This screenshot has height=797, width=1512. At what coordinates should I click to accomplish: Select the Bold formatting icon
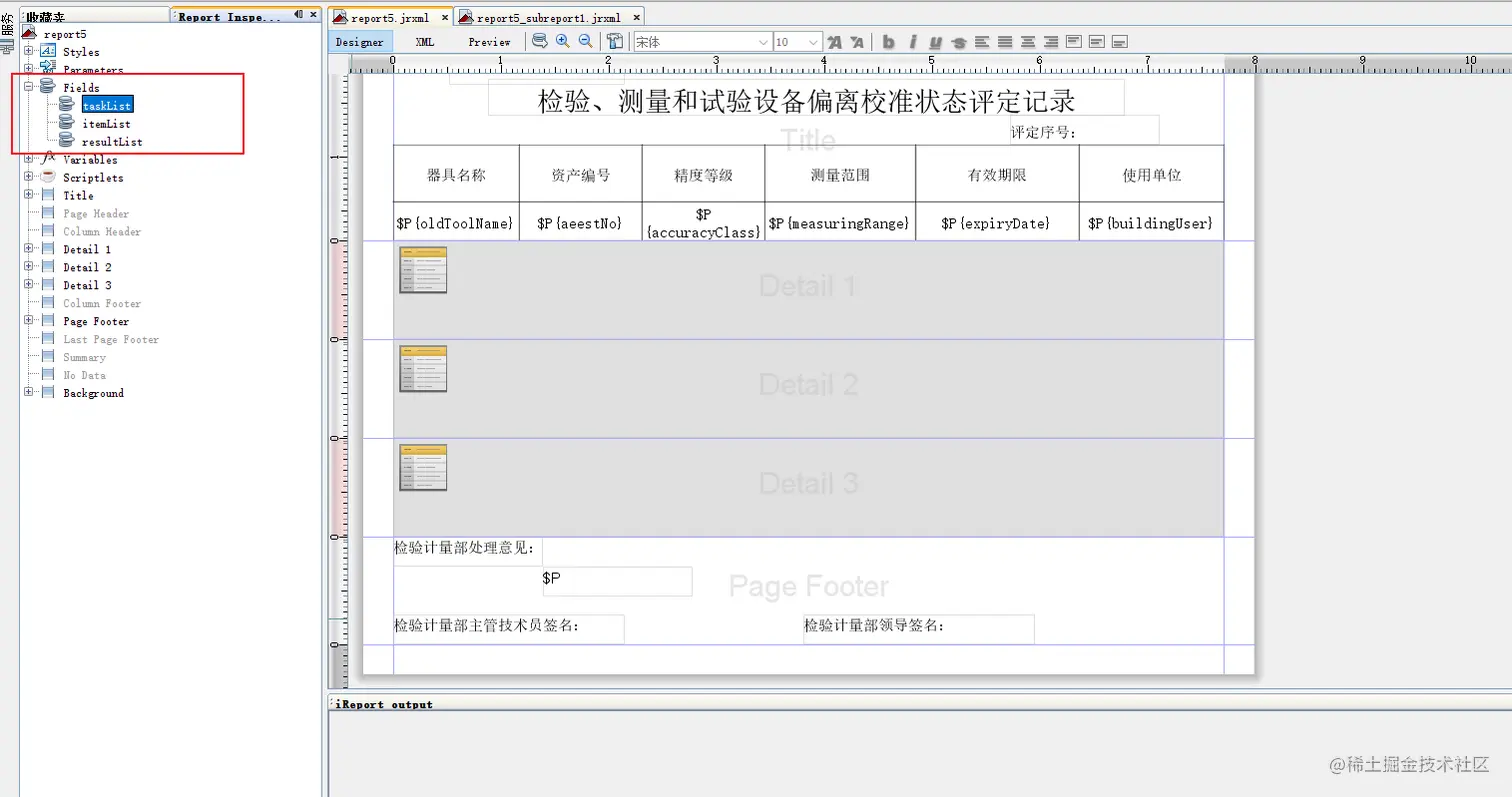coord(888,42)
